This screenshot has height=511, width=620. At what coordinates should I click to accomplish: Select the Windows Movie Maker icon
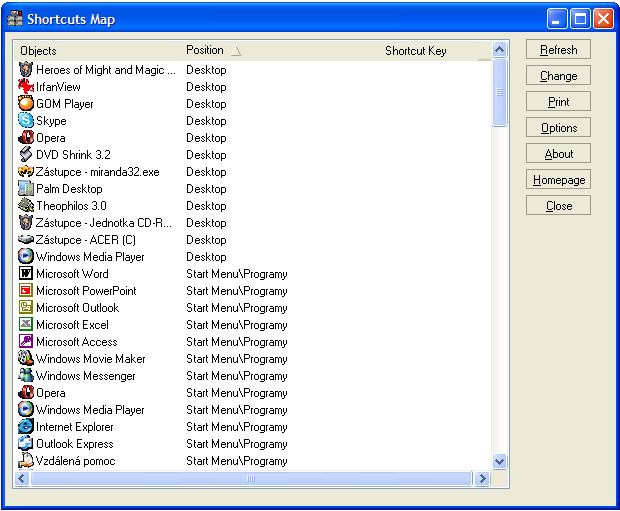pos(26,359)
